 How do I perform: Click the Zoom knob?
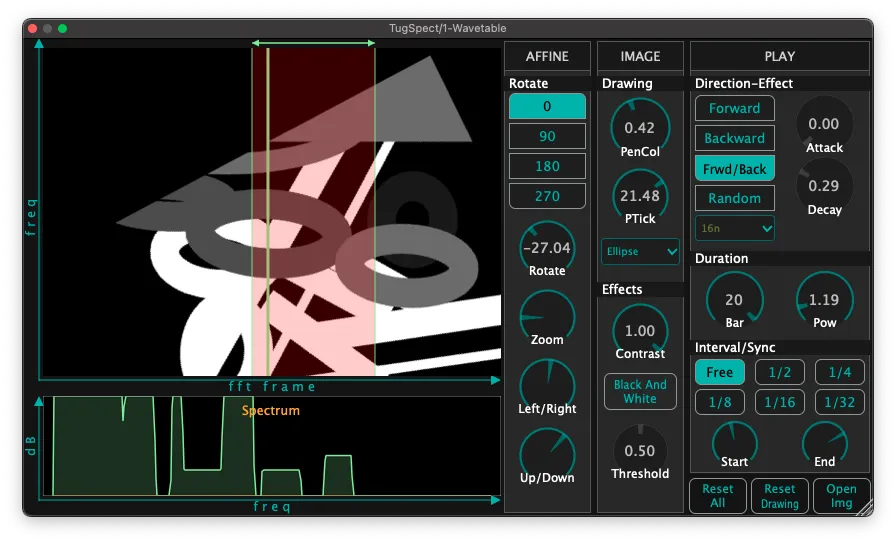(547, 317)
